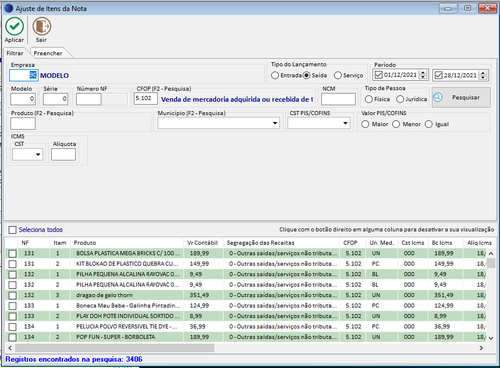The height and width of the screenshot is (368, 500).
Task: Click the horizontal scrollbar right arrow
Action: coord(481,348)
